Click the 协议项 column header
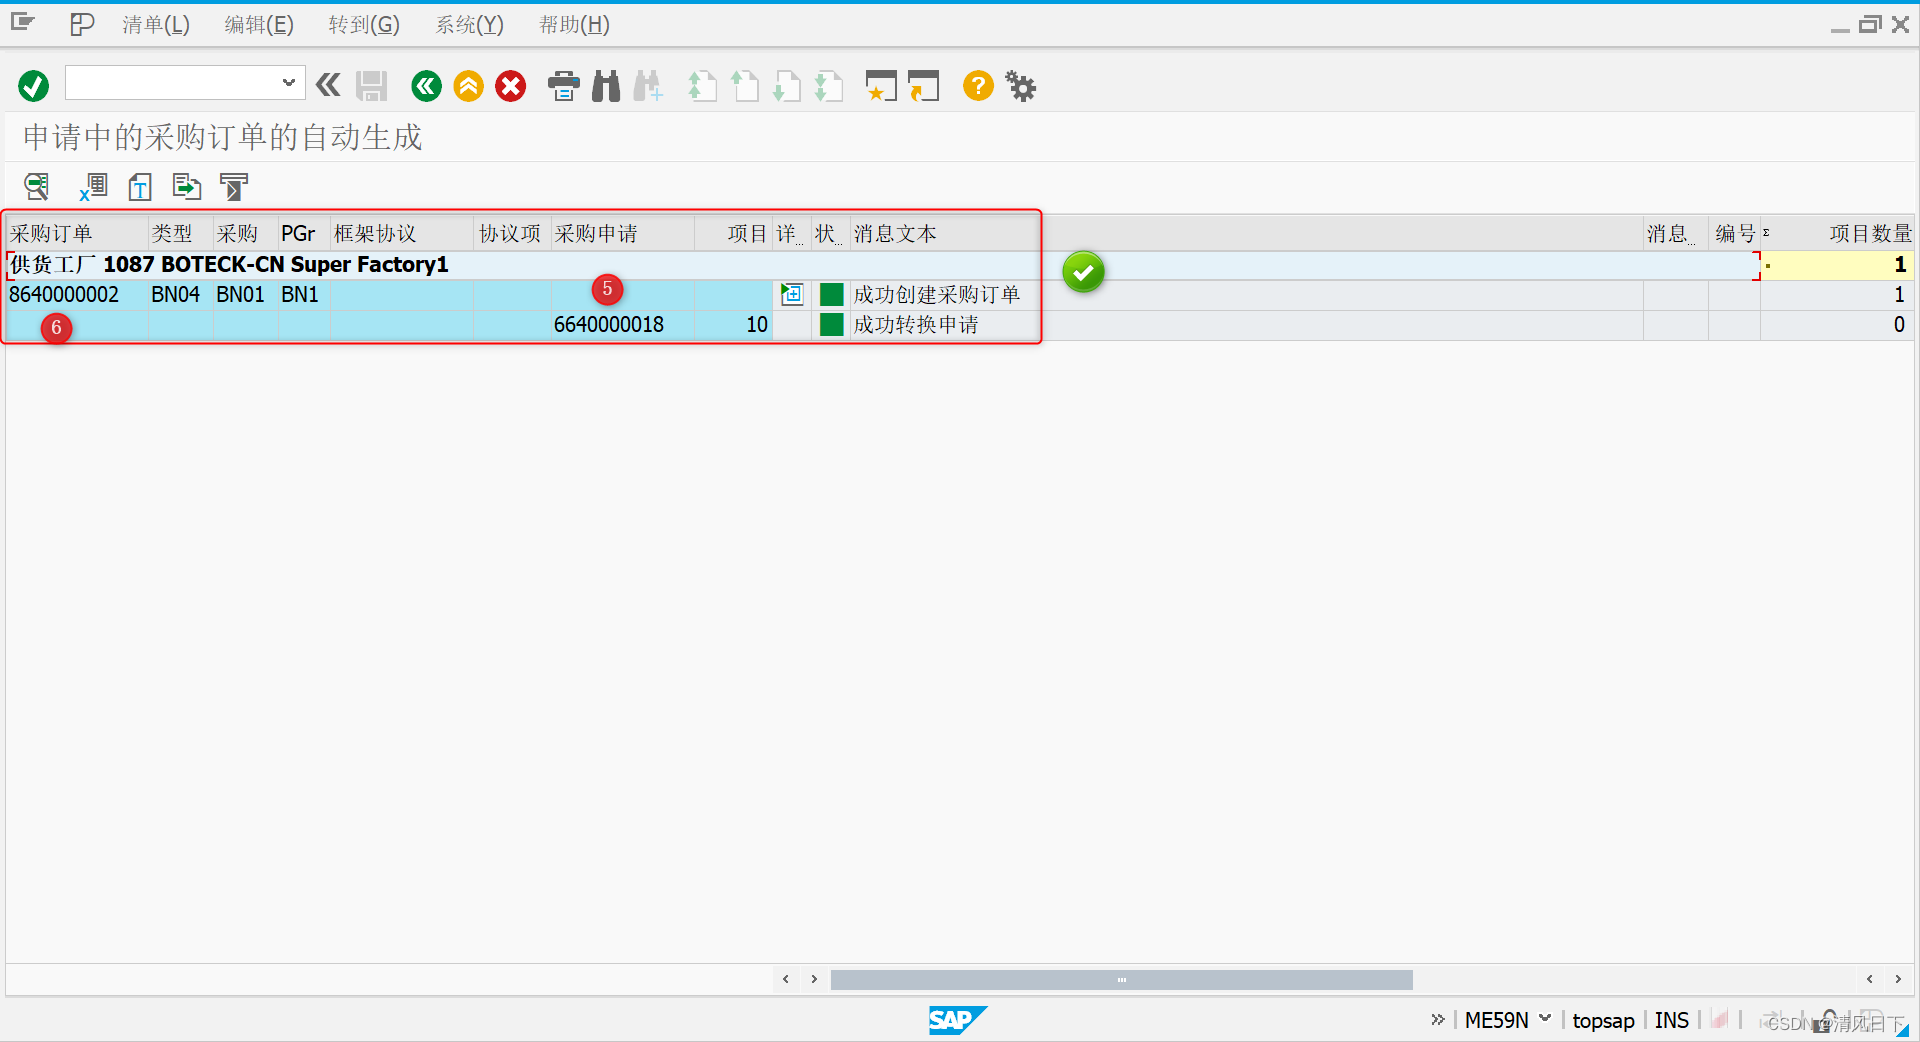 (x=510, y=233)
